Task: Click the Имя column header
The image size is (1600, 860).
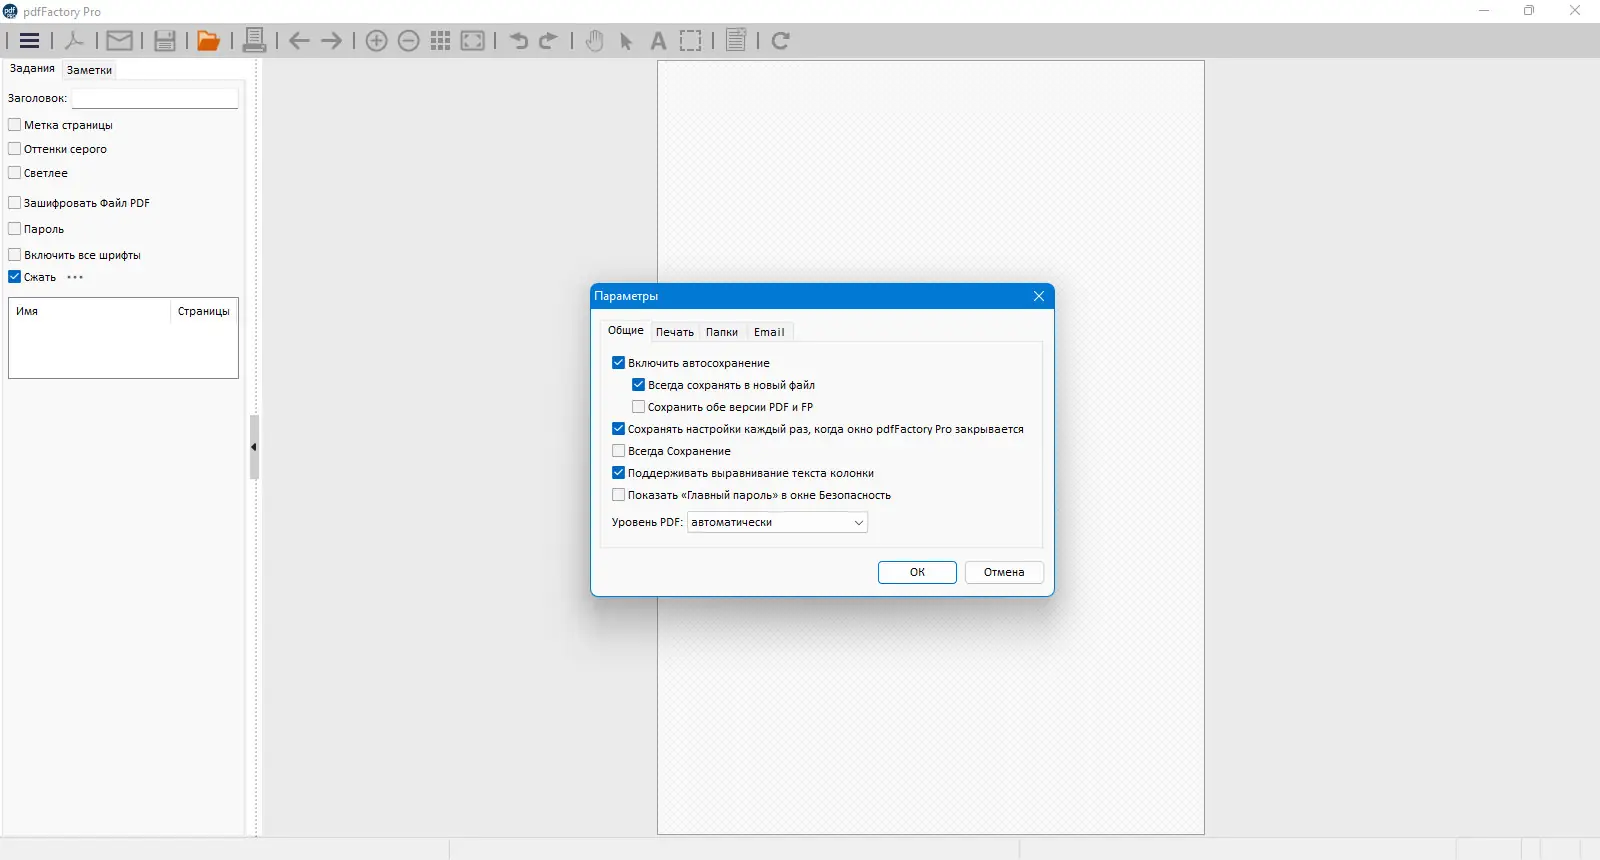Action: [x=90, y=311]
